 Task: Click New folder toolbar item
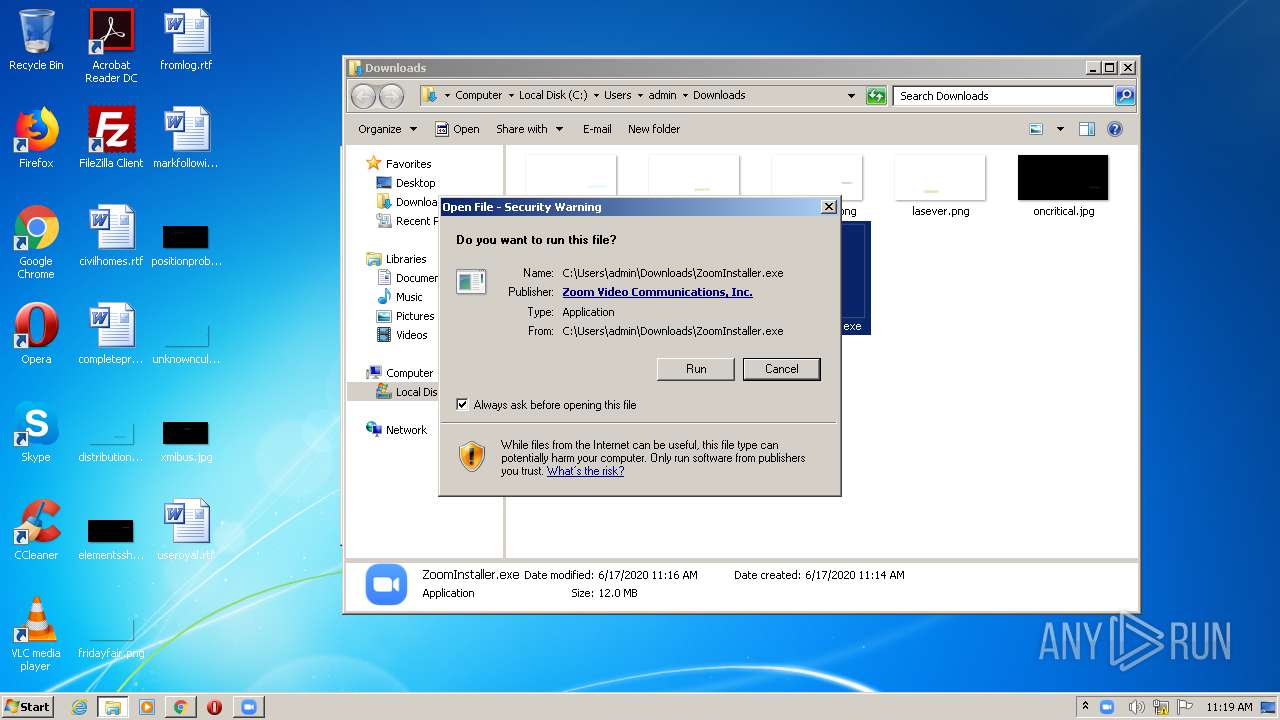(x=654, y=129)
